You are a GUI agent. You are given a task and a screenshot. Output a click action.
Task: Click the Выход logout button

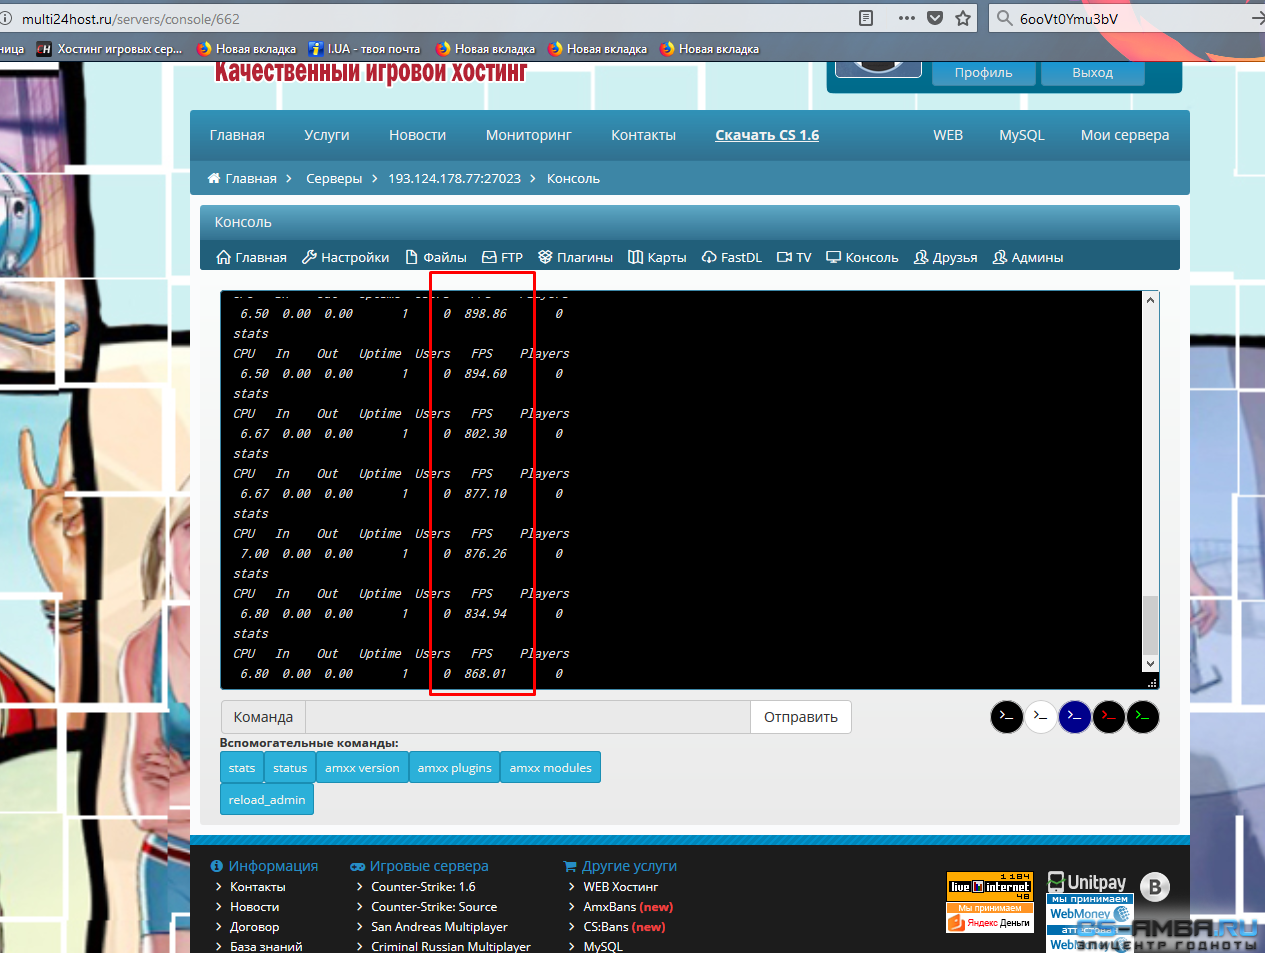click(x=1092, y=72)
